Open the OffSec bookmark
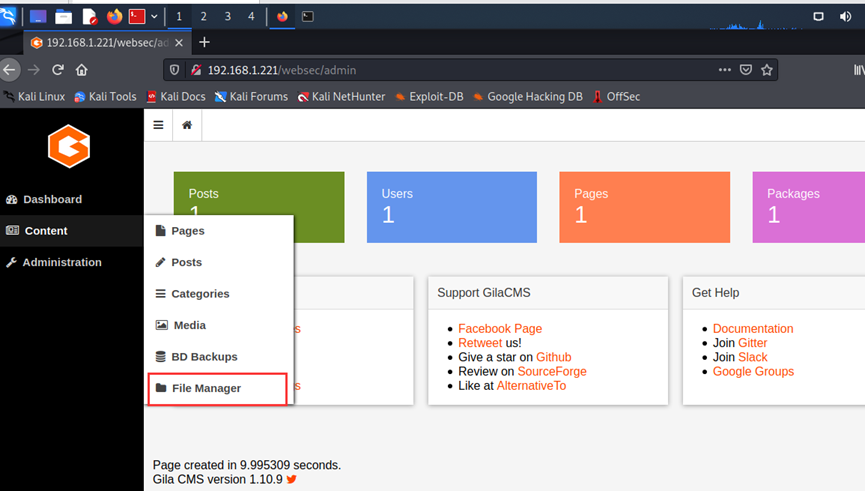Image resolution: width=865 pixels, height=491 pixels. (x=616, y=97)
